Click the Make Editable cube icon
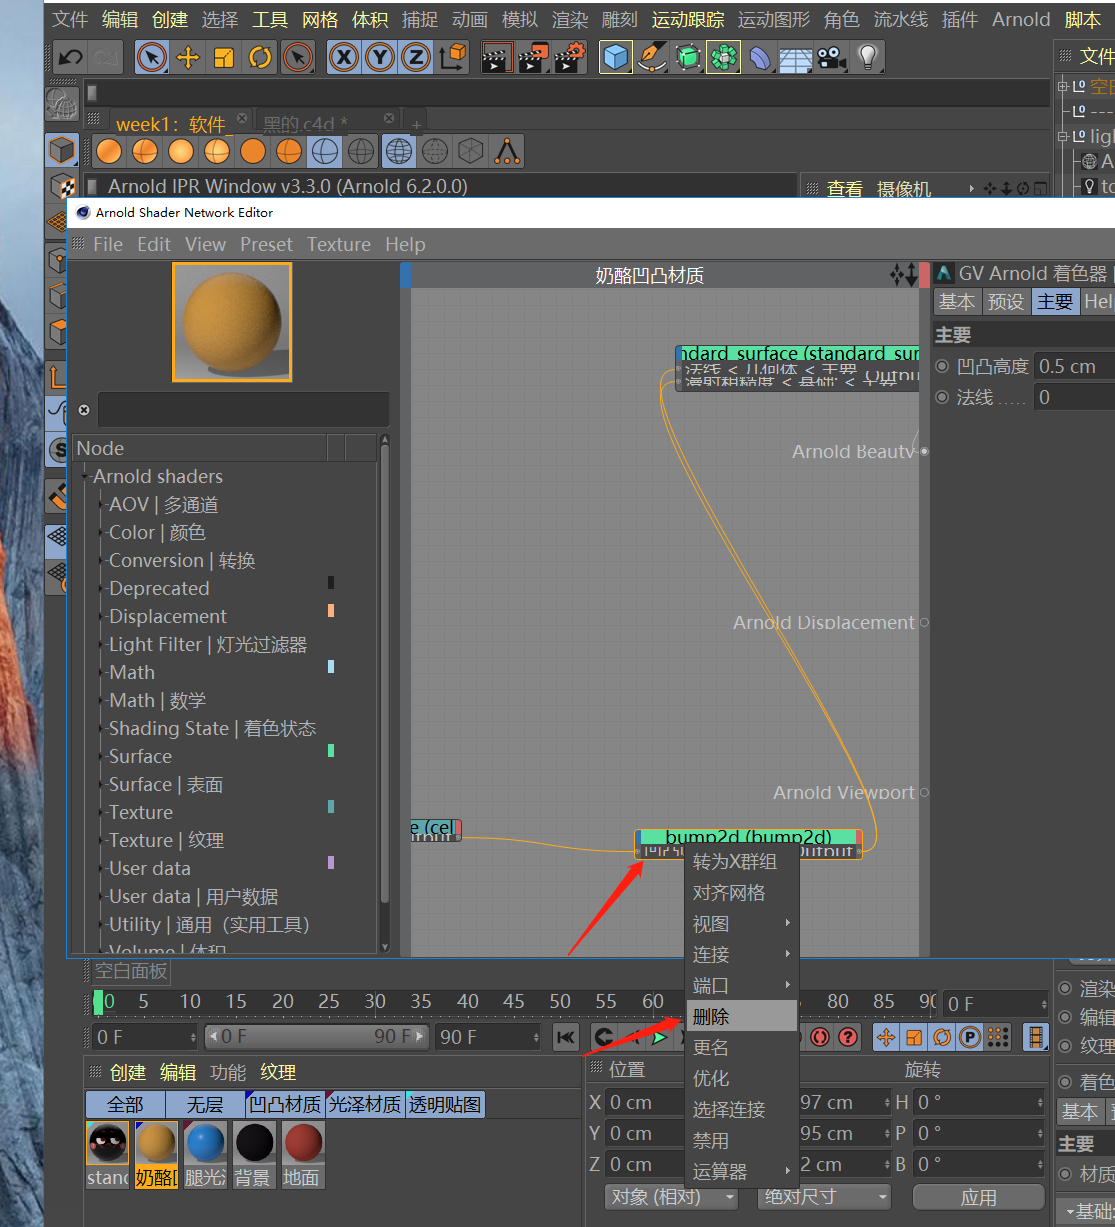 coord(62,150)
